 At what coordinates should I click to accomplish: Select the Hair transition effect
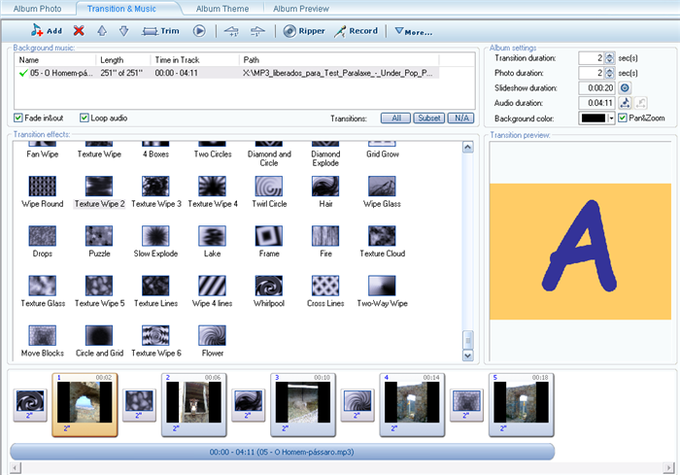click(325, 192)
